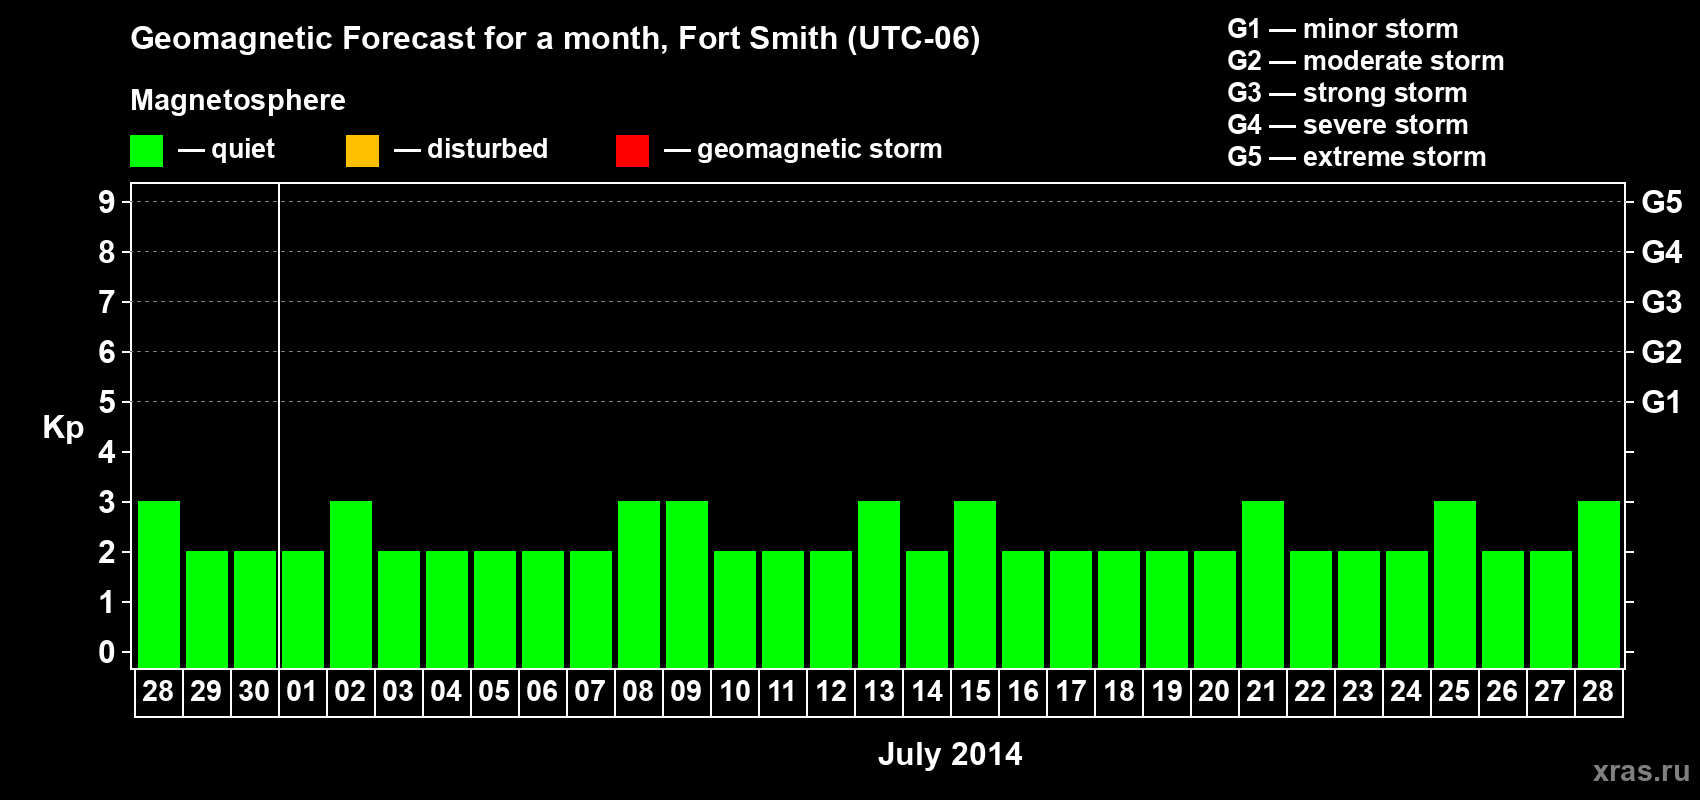Click the green quiet legend swatch
The width and height of the screenshot is (1700, 800).
tap(146, 151)
